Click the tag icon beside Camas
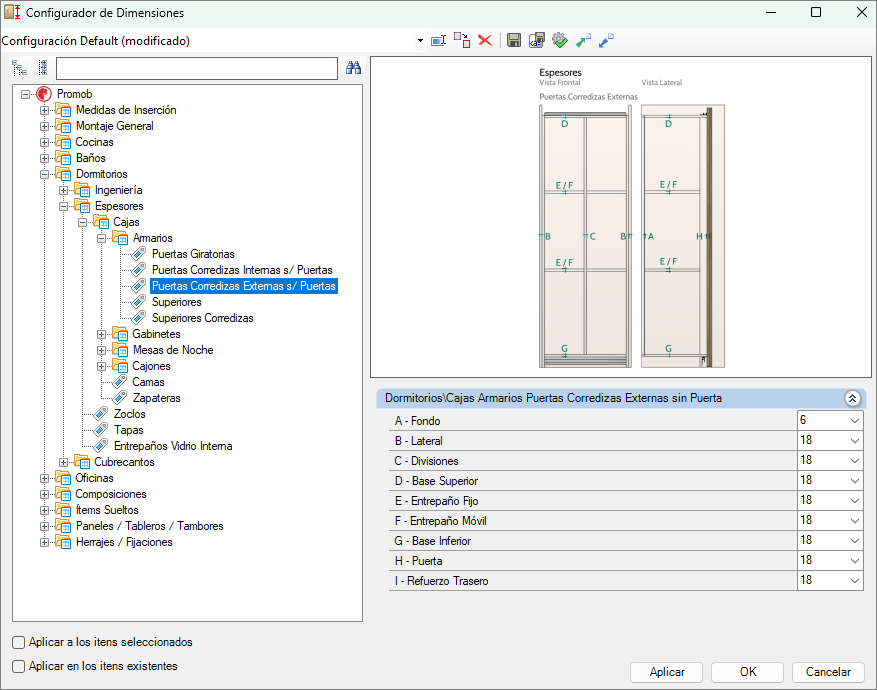Viewport: 877px width, 690px height. click(120, 382)
